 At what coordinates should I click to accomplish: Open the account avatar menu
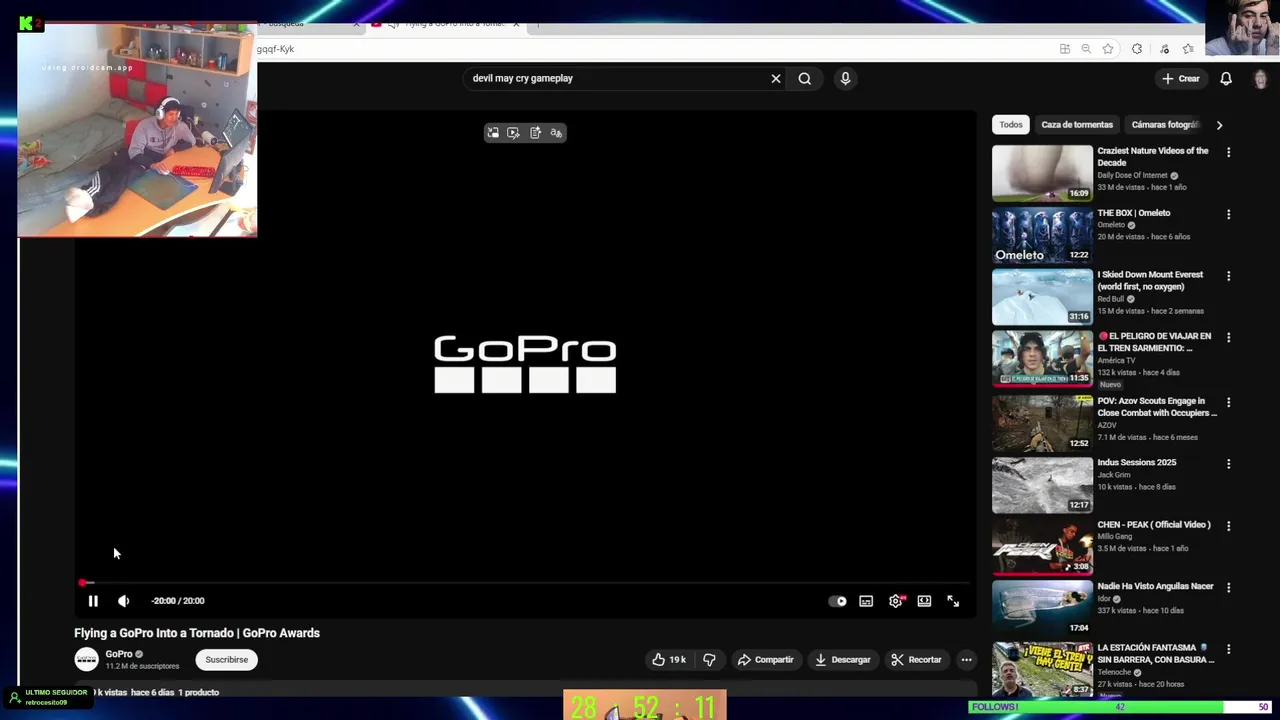point(1261,79)
